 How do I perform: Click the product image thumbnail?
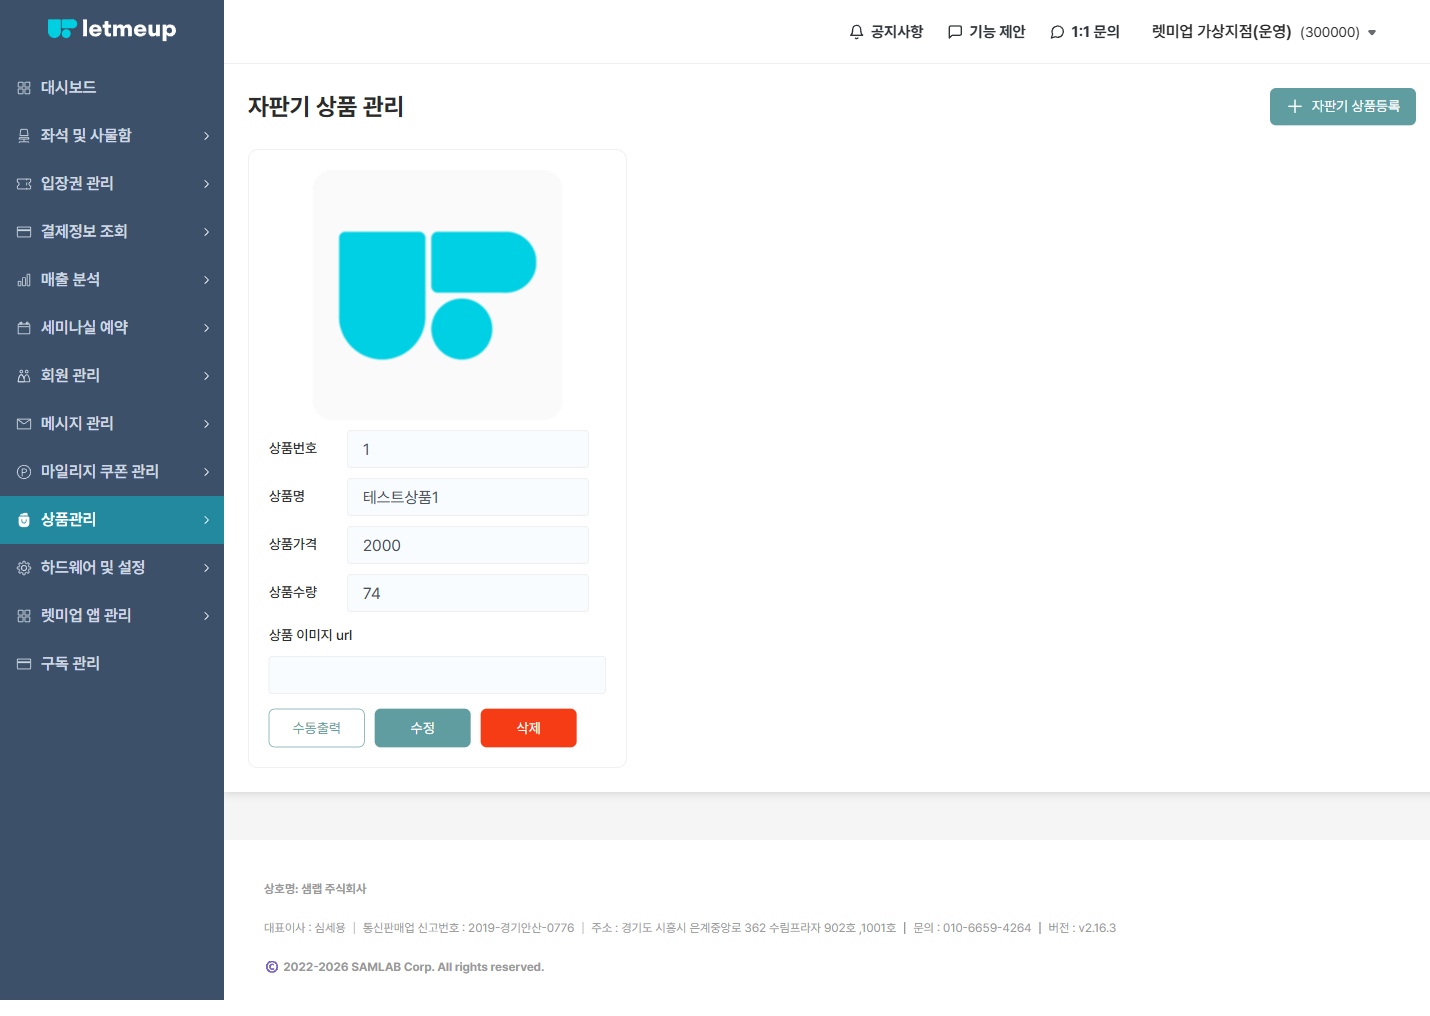437,295
